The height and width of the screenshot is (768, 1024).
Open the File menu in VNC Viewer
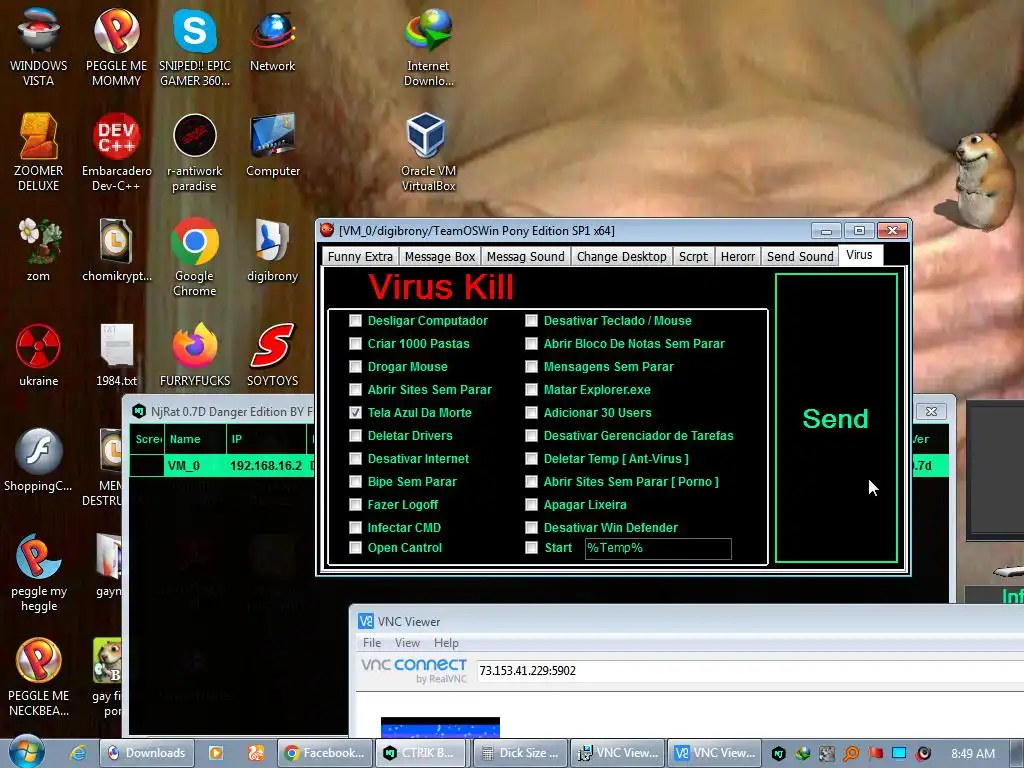point(372,643)
